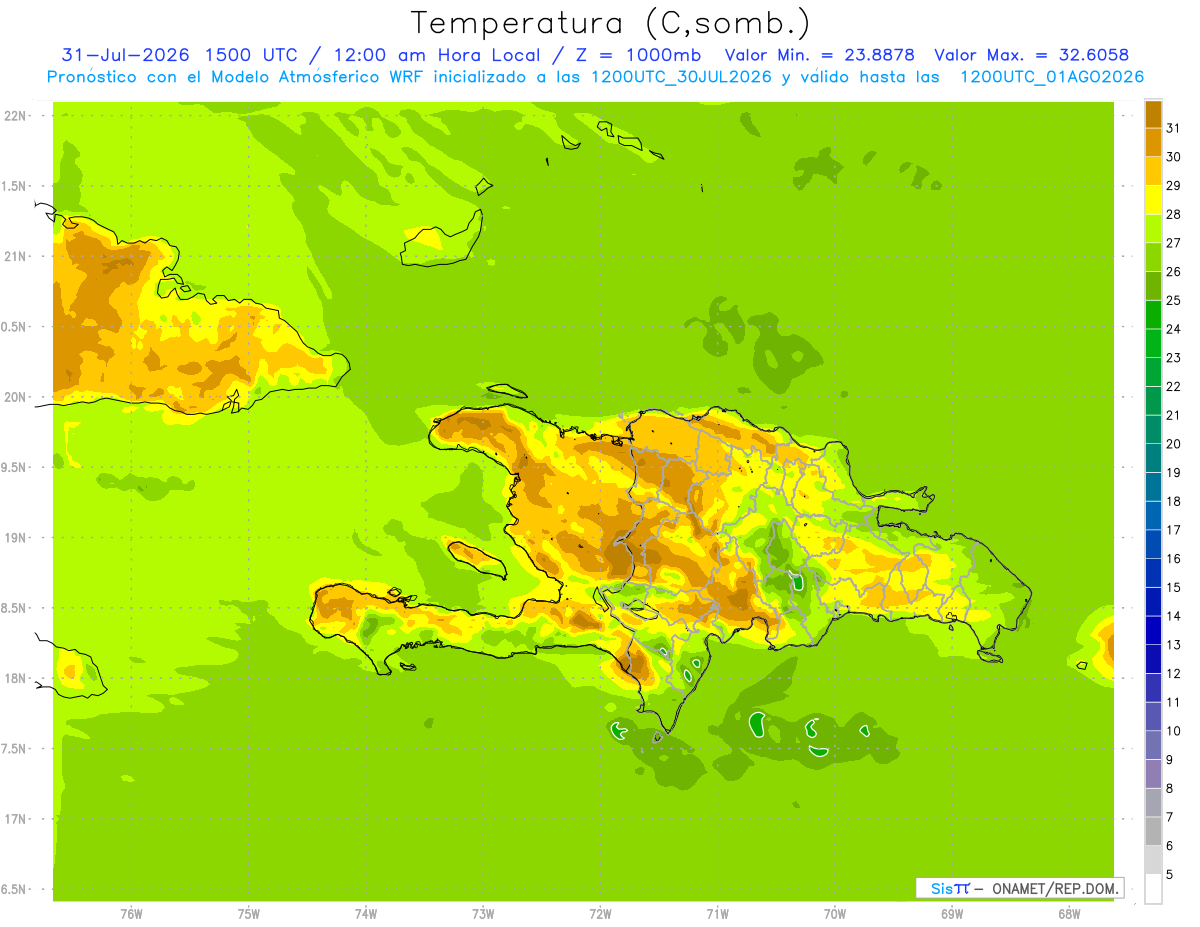
Task: Click the latitude label 8.5N
Action: coord(15,608)
